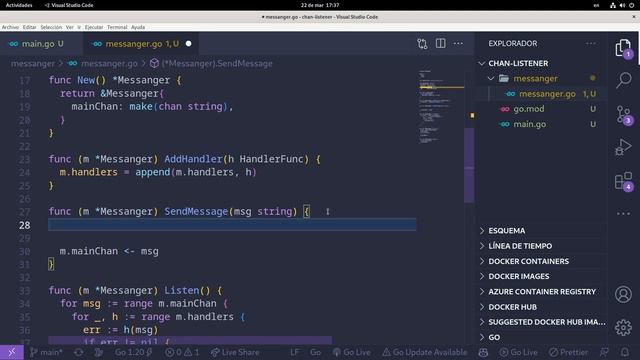Start Live Share from status bar
Viewport: 640px width, 360px height.
pos(235,352)
